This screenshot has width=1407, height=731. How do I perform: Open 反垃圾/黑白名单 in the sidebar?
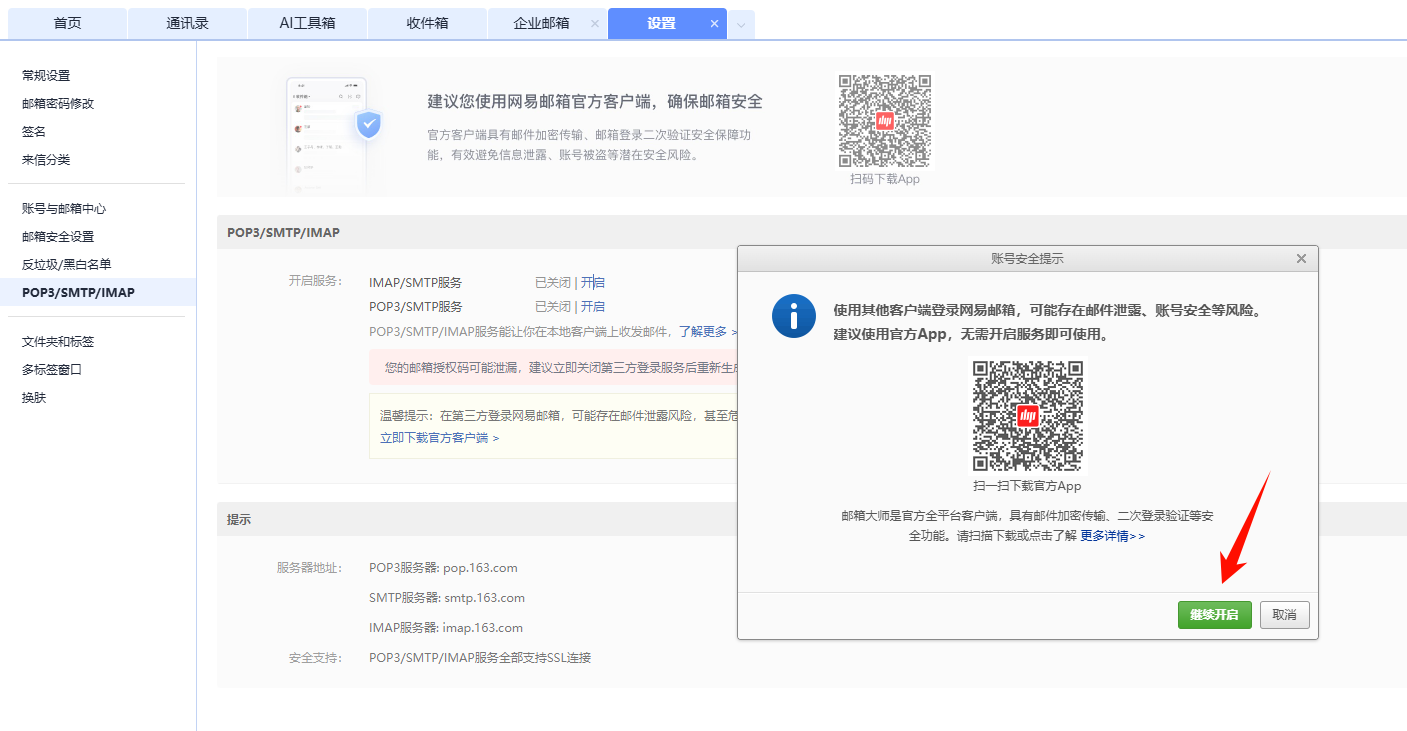(66, 264)
